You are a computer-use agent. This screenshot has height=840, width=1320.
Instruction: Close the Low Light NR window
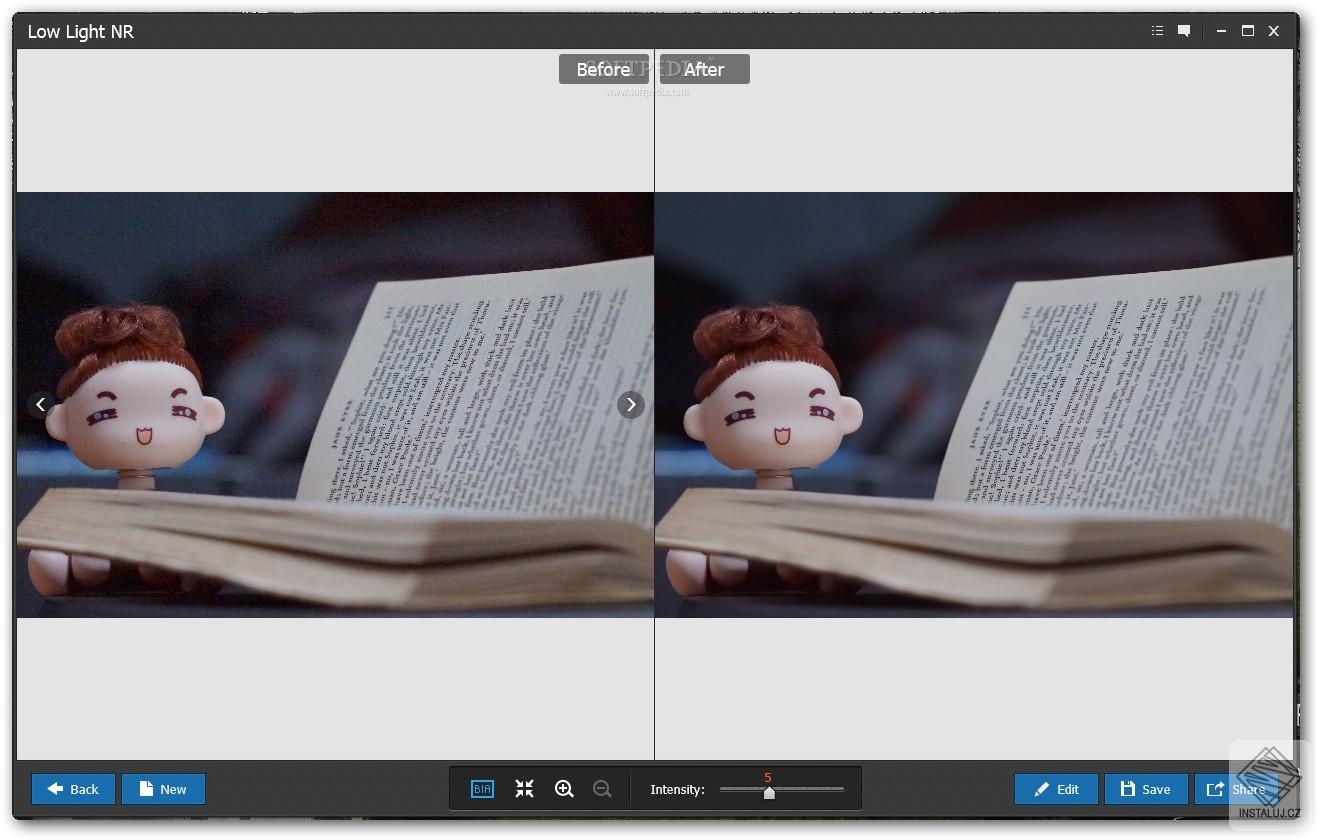pyautogui.click(x=1274, y=31)
